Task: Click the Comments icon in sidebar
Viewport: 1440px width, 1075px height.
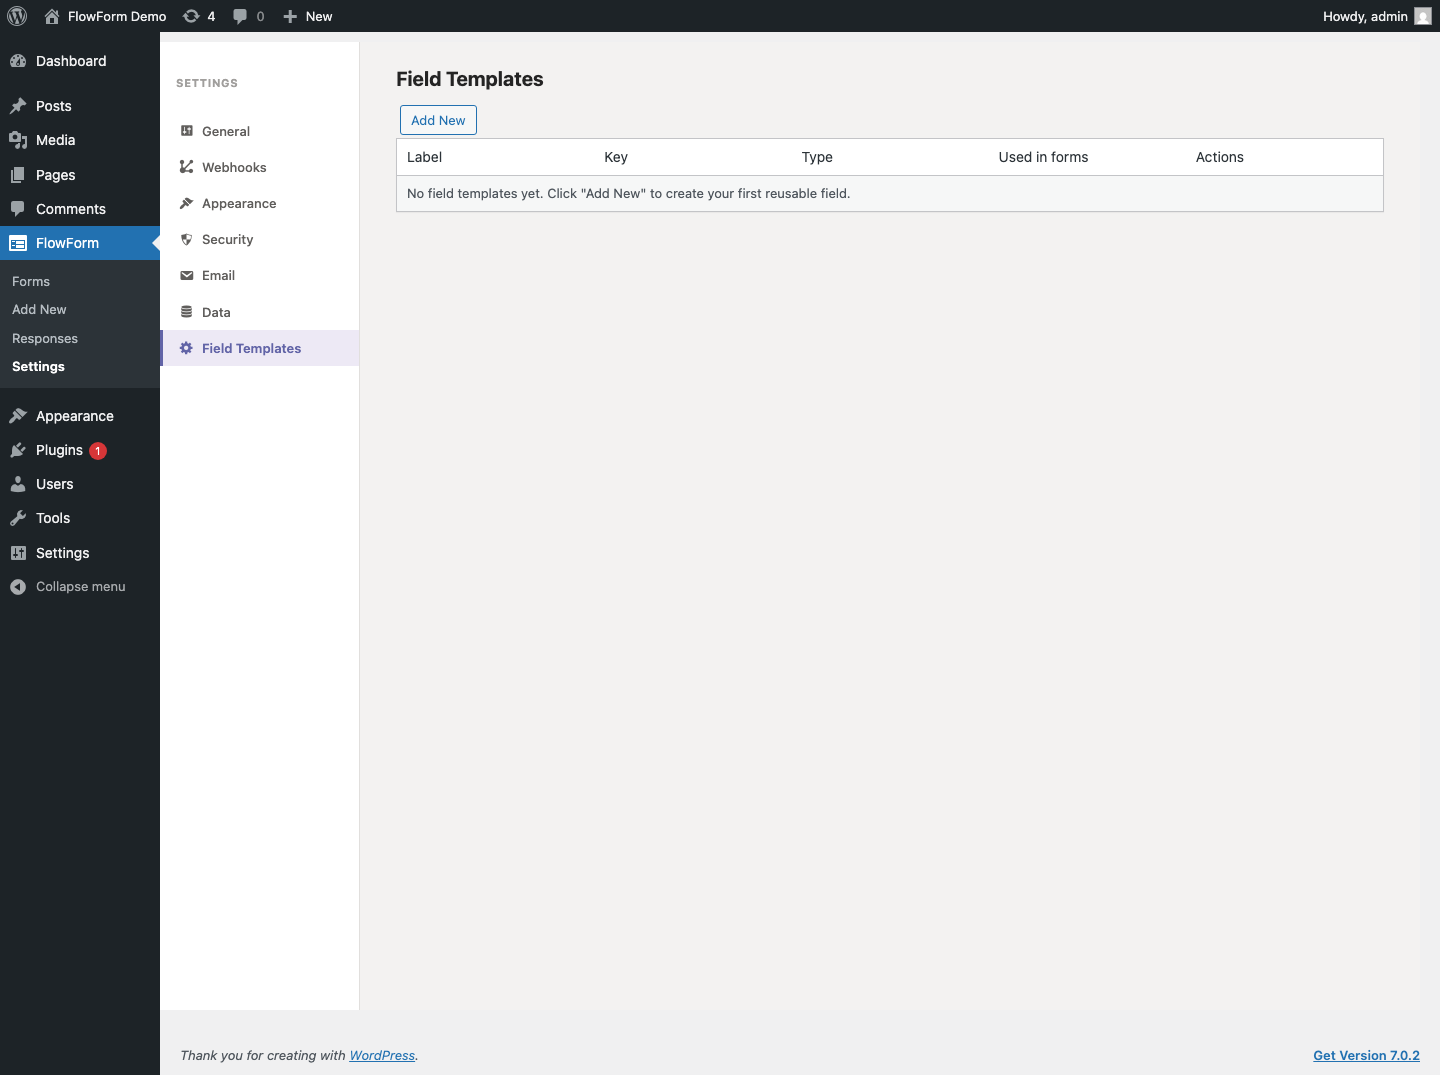Action: (x=18, y=209)
